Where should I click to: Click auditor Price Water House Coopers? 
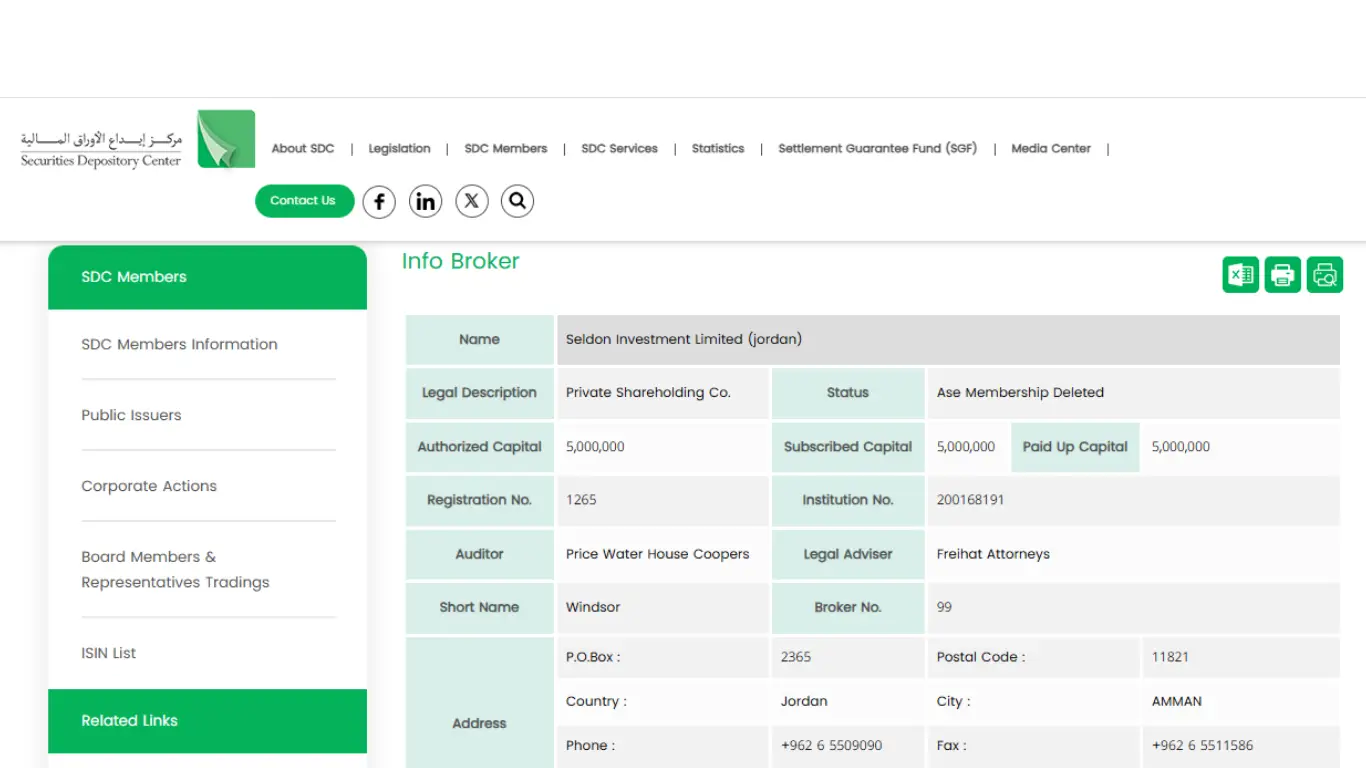657,554
